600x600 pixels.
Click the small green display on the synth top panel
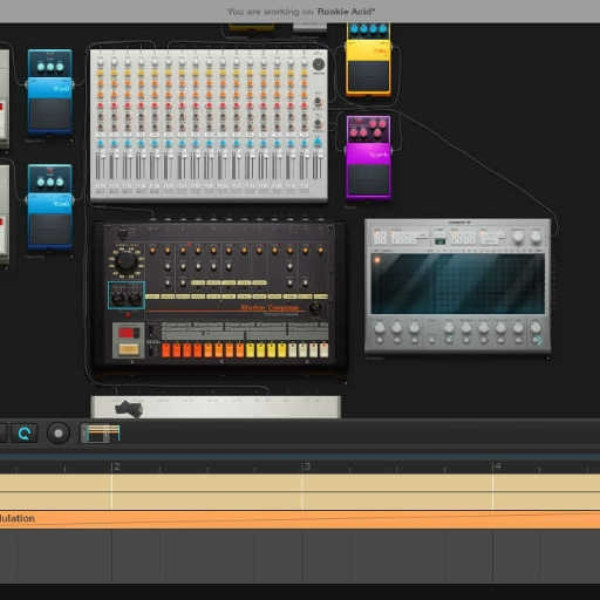(440, 241)
